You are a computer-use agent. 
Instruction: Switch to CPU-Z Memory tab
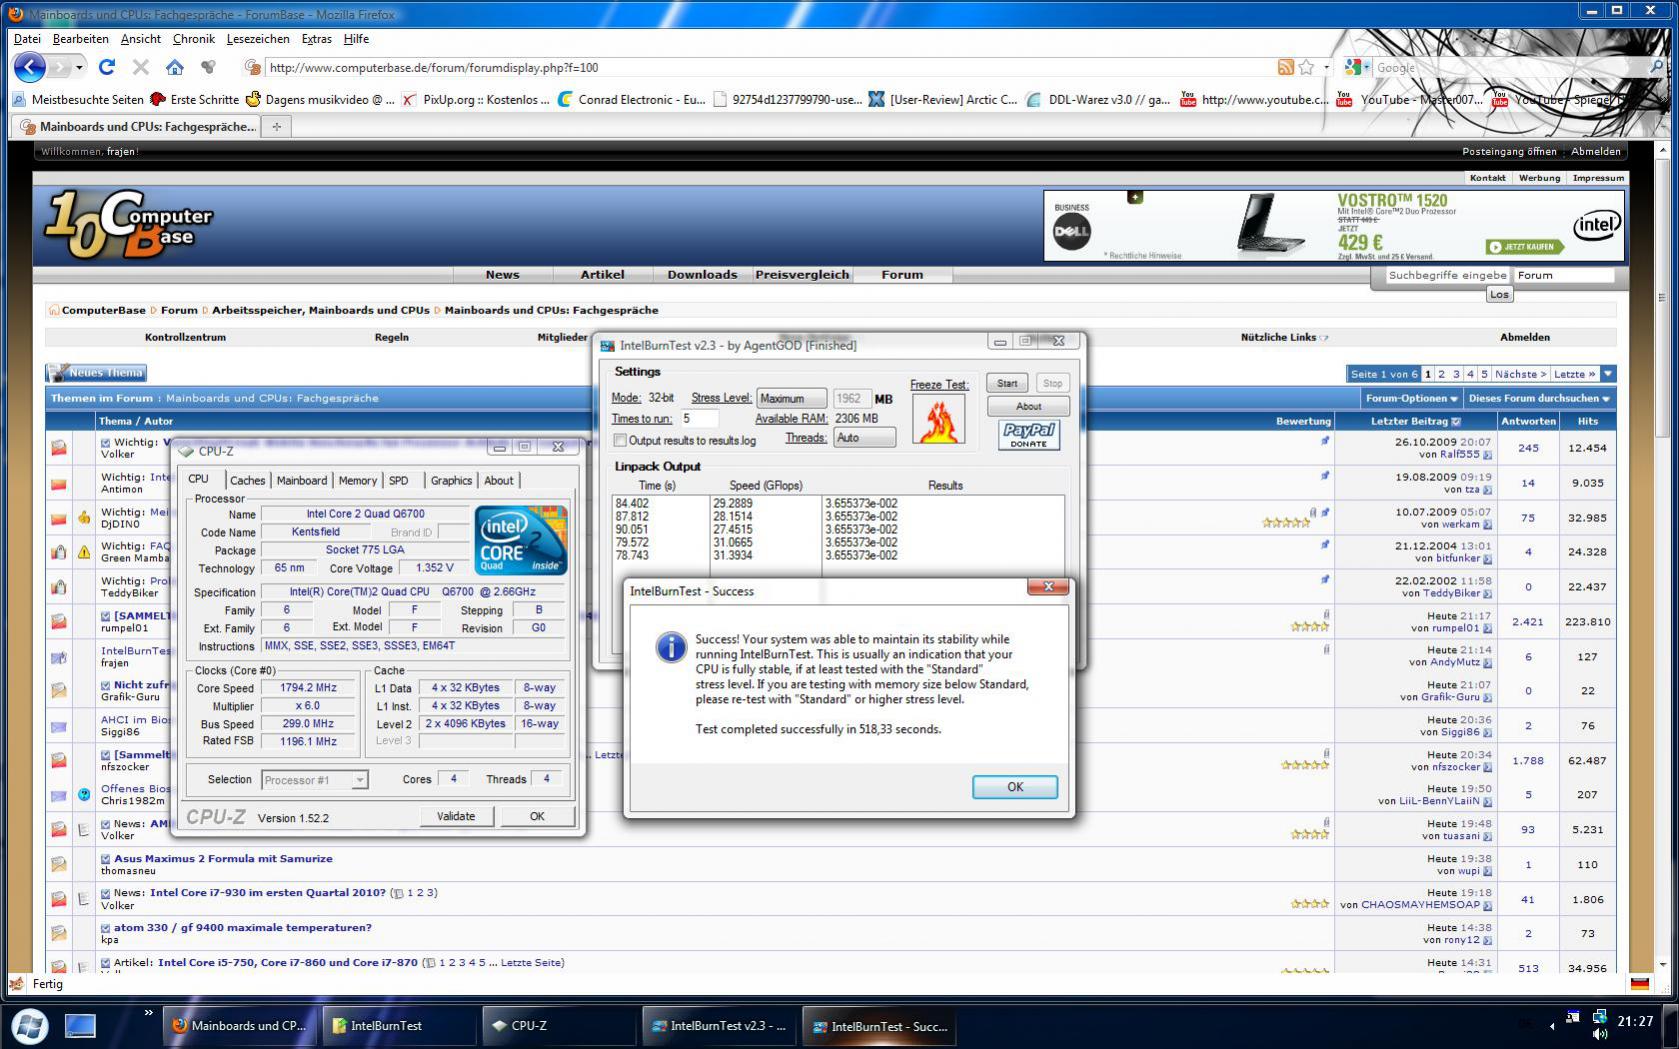[x=357, y=481]
